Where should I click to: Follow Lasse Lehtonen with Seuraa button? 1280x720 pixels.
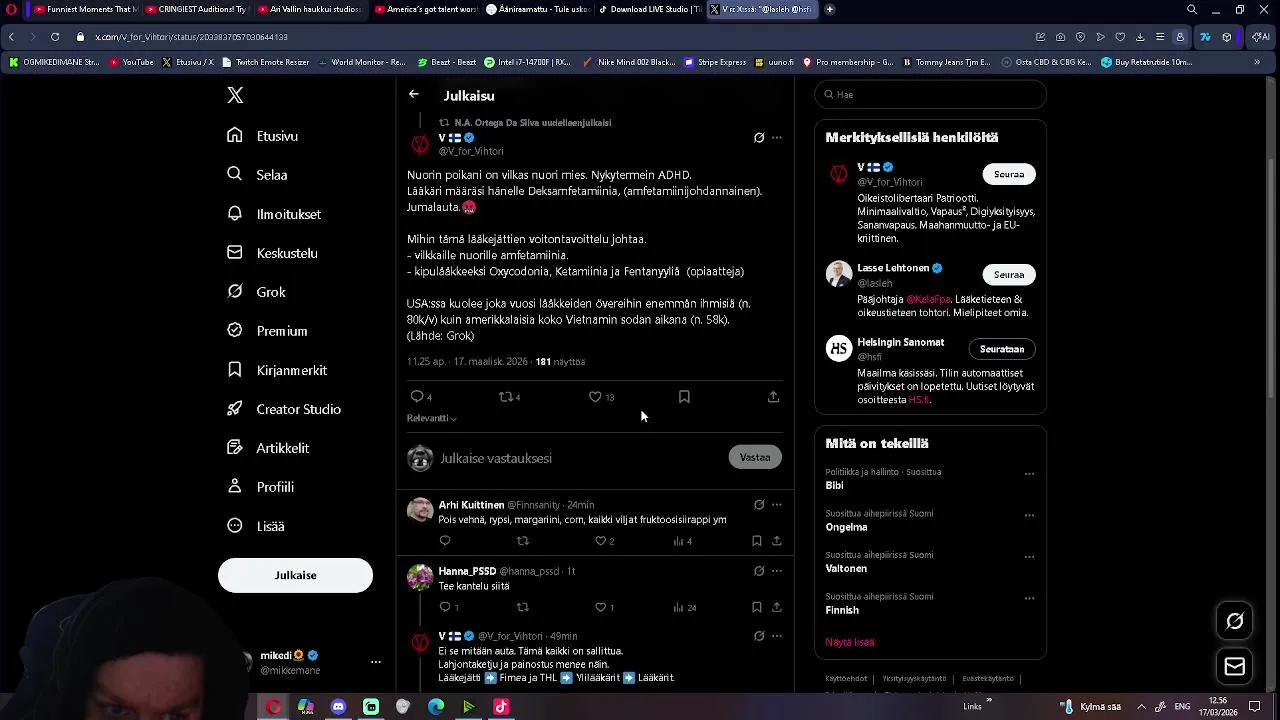tap(1009, 274)
